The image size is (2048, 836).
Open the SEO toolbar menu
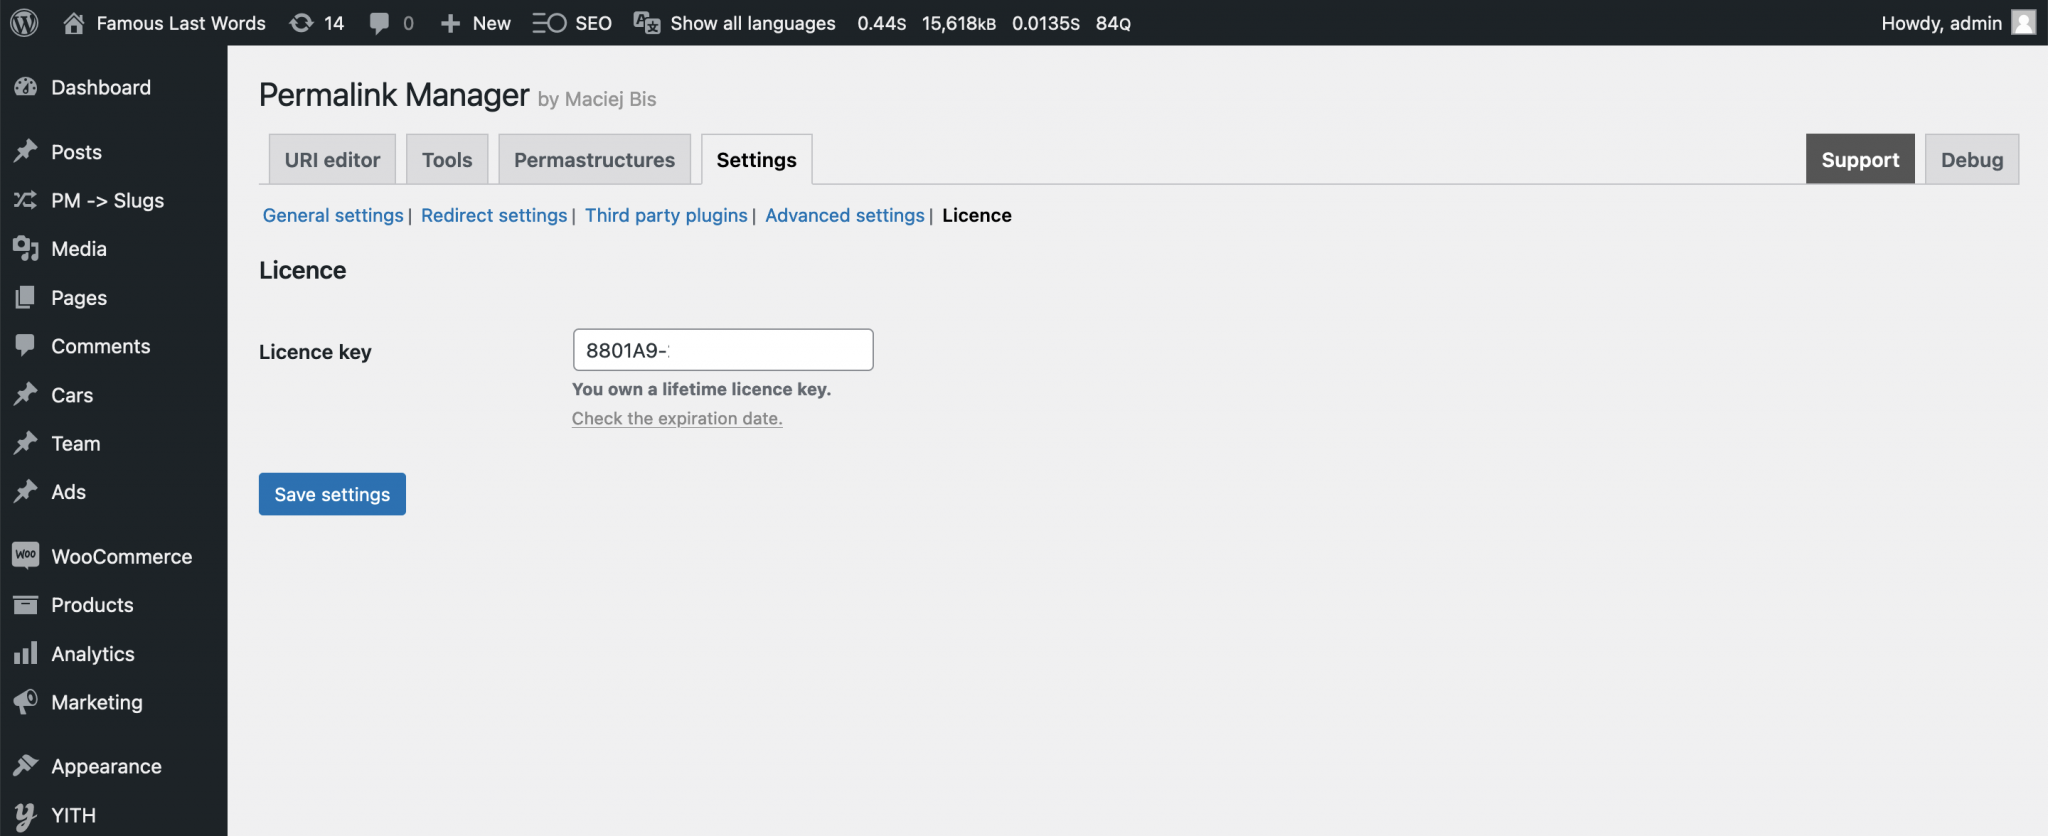572,23
